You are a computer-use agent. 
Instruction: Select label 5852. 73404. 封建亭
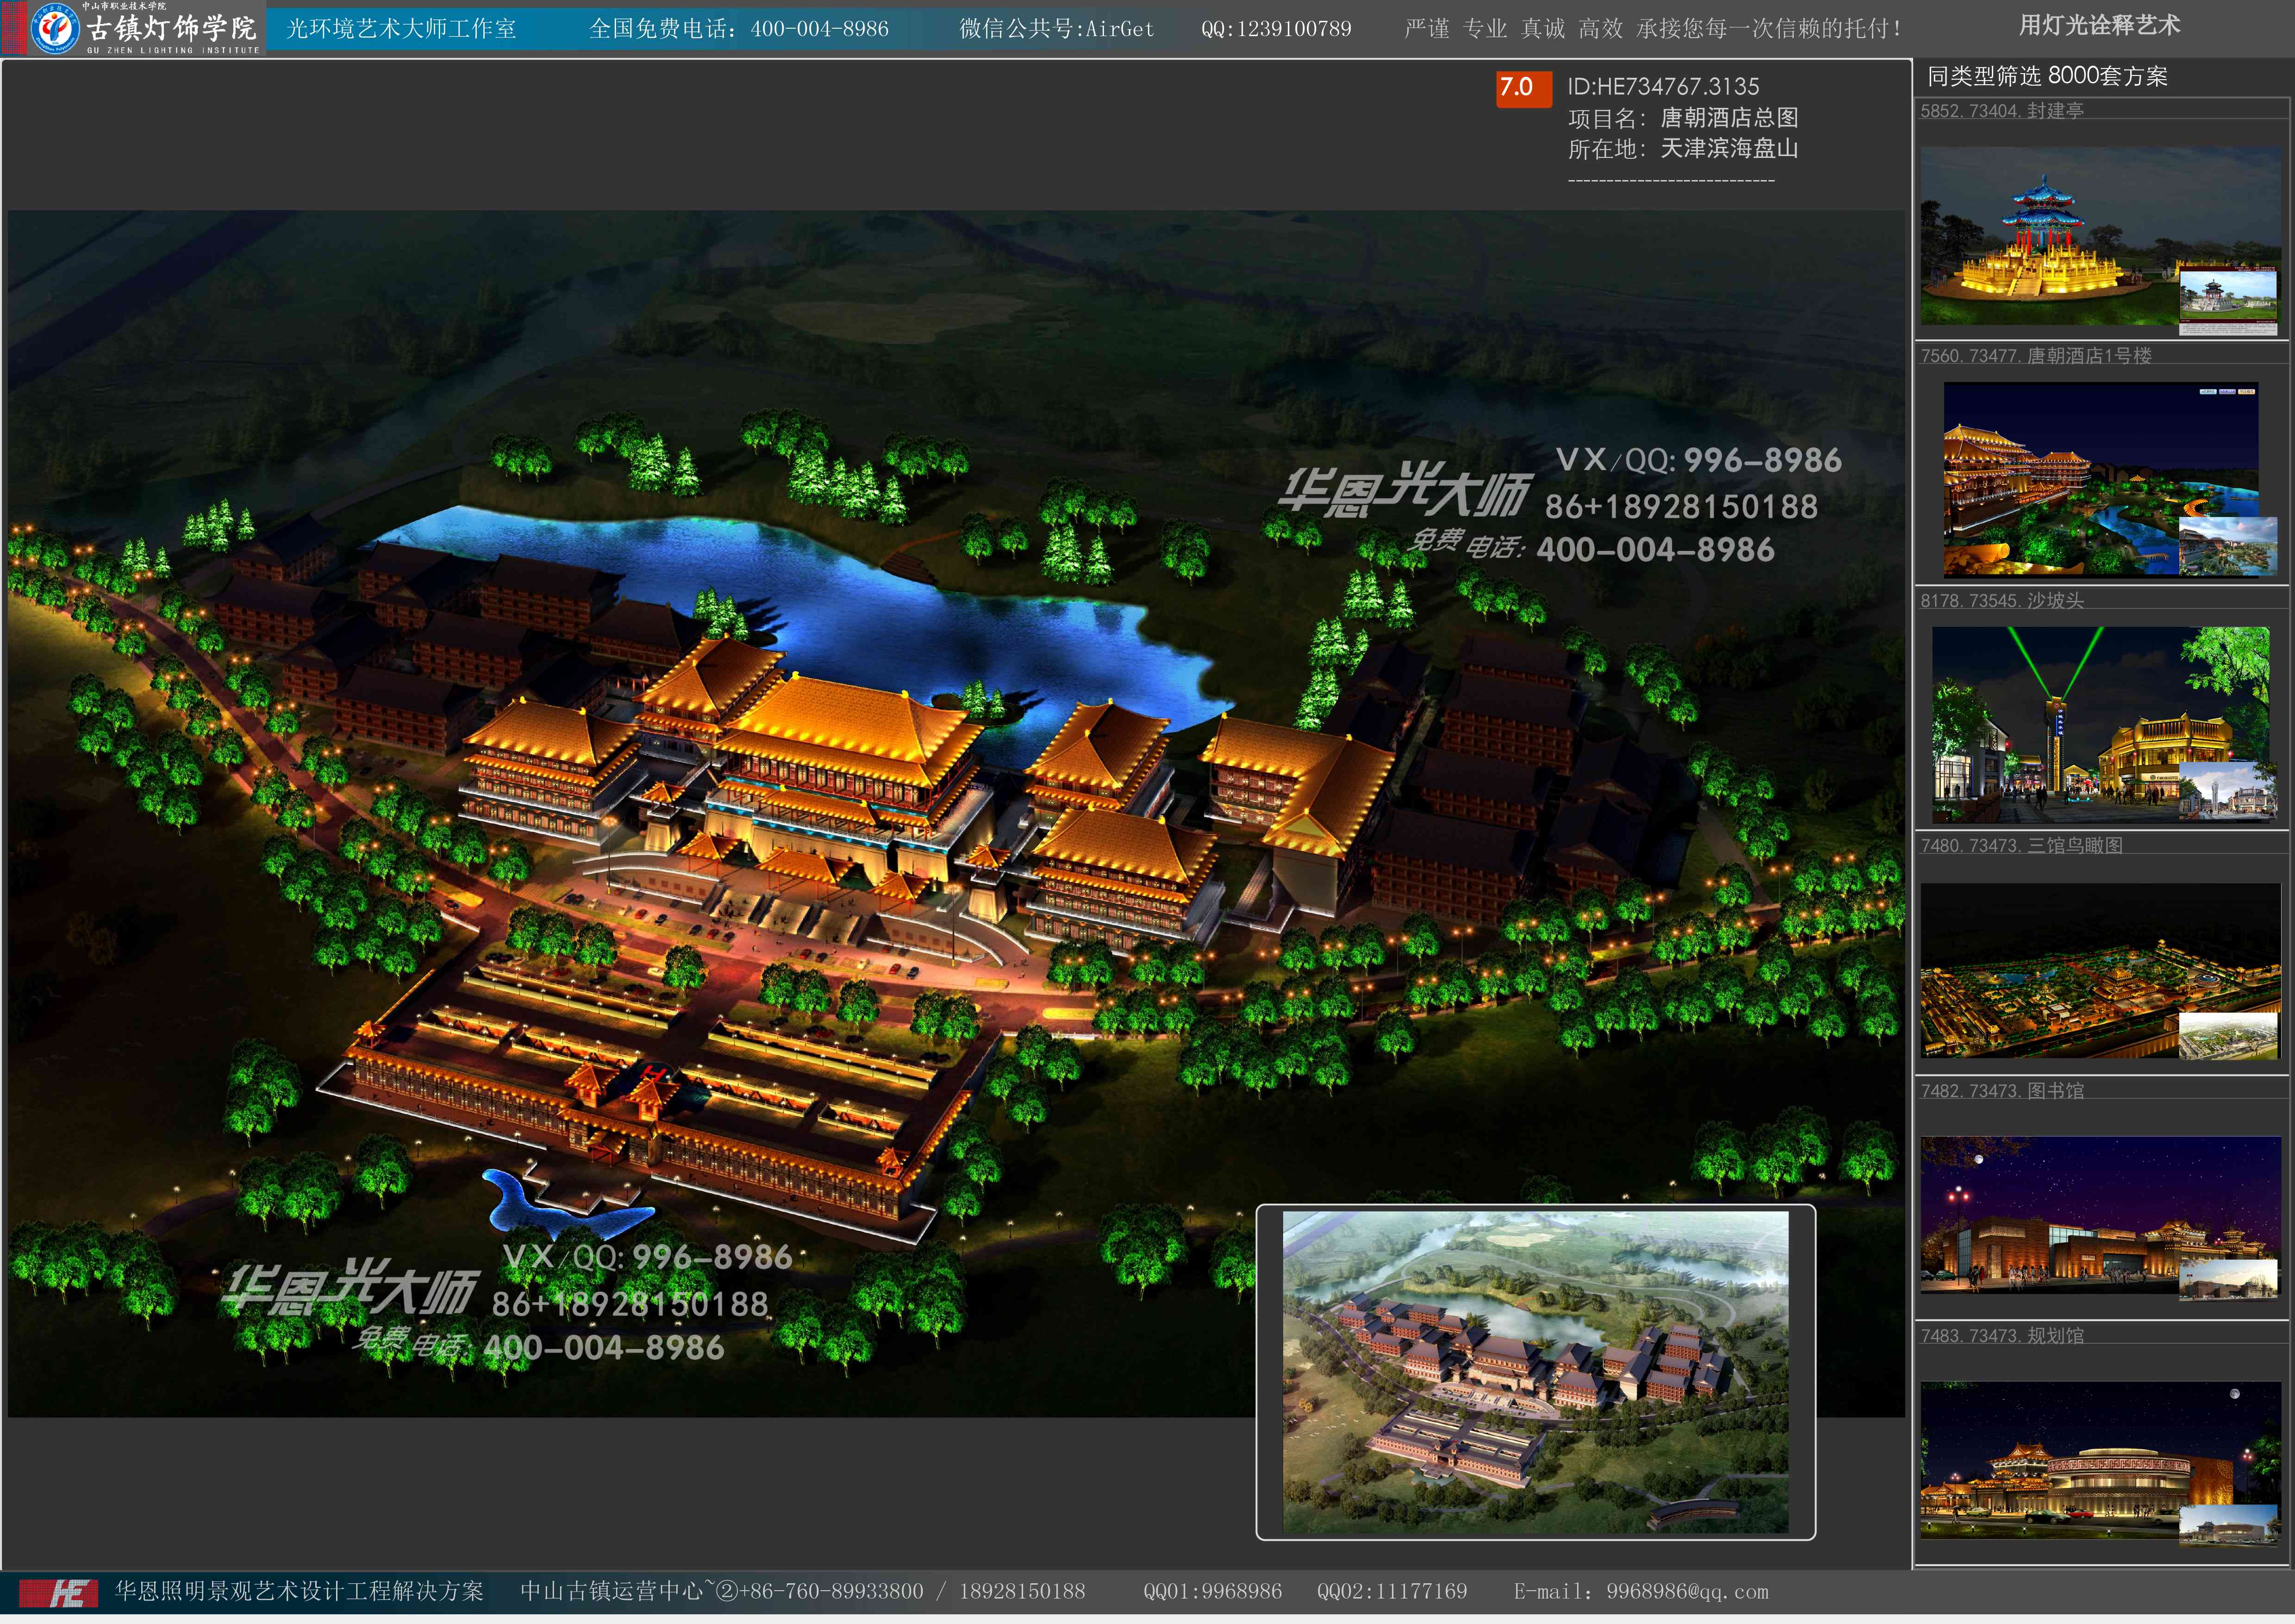coord(2002,111)
